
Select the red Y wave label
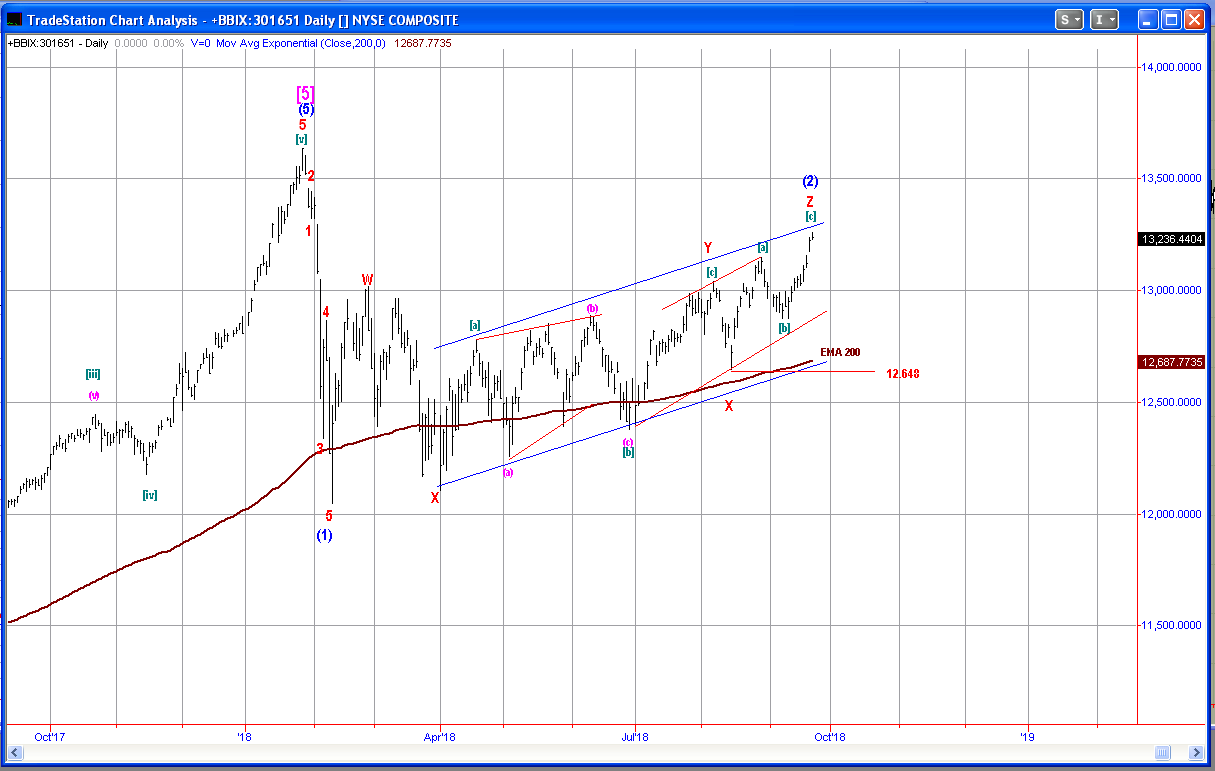pos(707,247)
